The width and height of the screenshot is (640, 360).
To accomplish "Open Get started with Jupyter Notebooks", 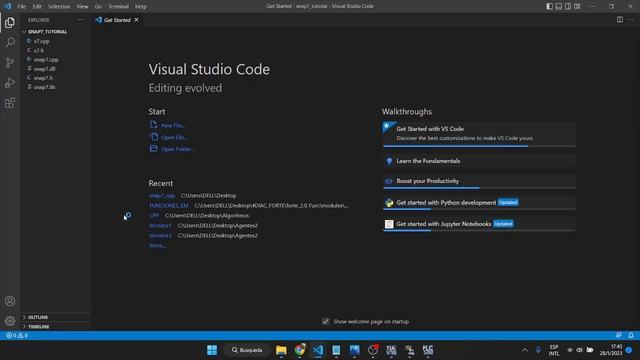I will pos(479,224).
